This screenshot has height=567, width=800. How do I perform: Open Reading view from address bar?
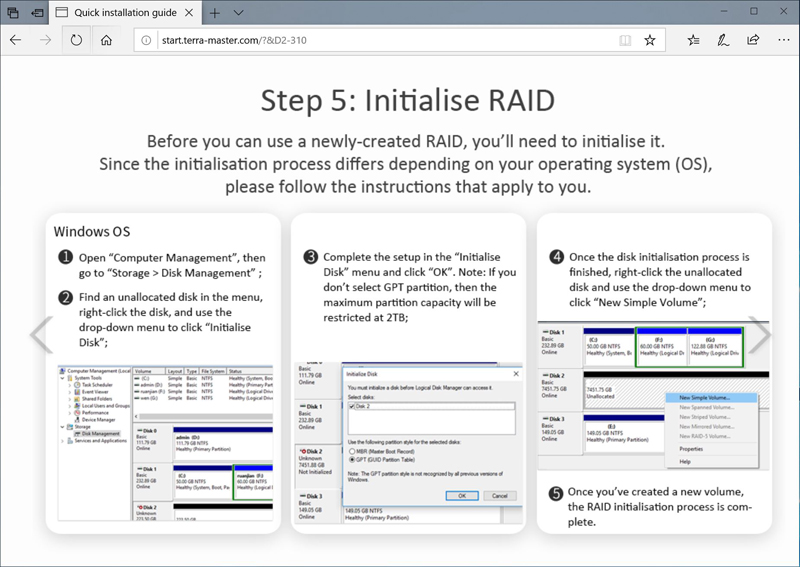tap(624, 40)
